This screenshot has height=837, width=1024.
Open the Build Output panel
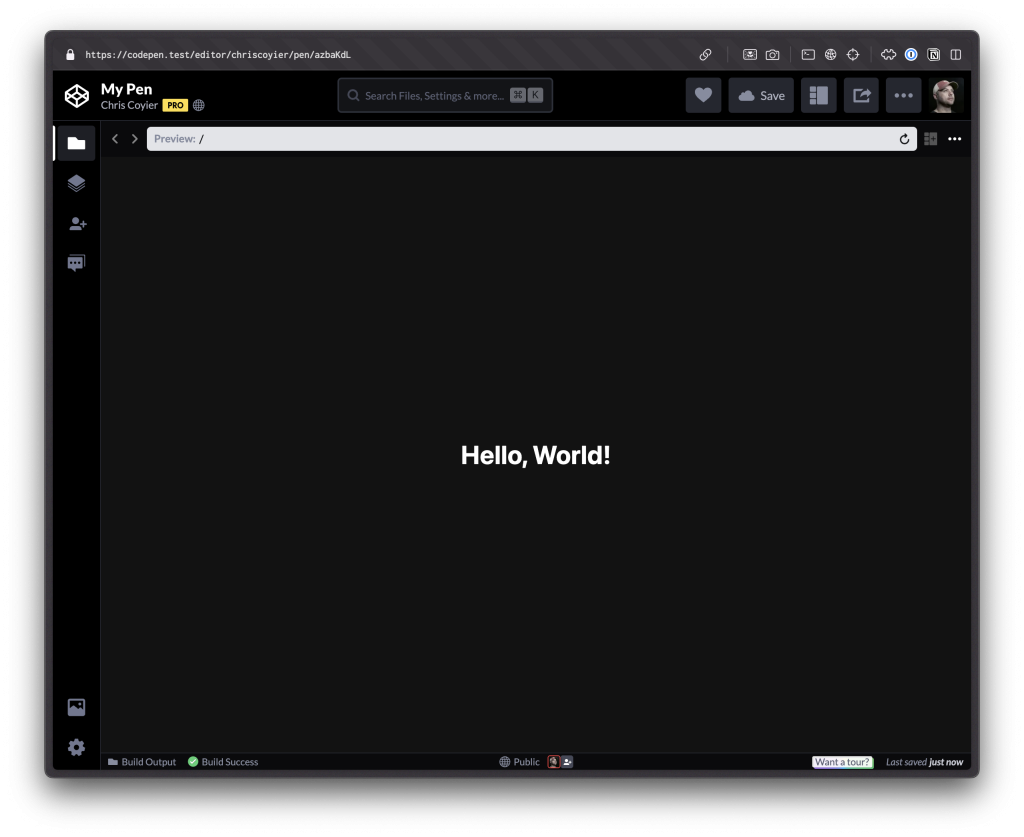[x=141, y=762]
